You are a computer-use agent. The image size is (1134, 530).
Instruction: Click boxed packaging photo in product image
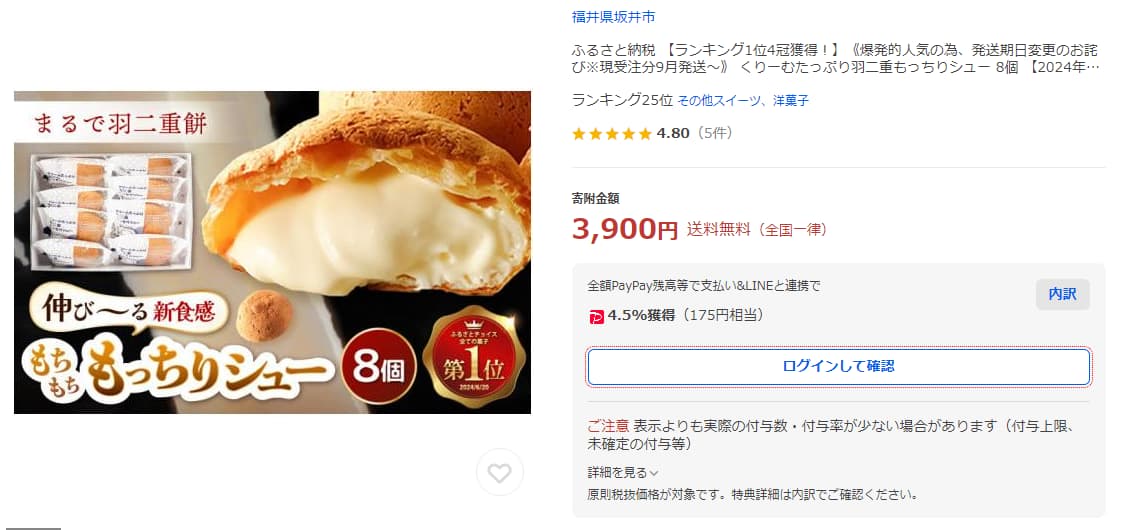pos(111,211)
